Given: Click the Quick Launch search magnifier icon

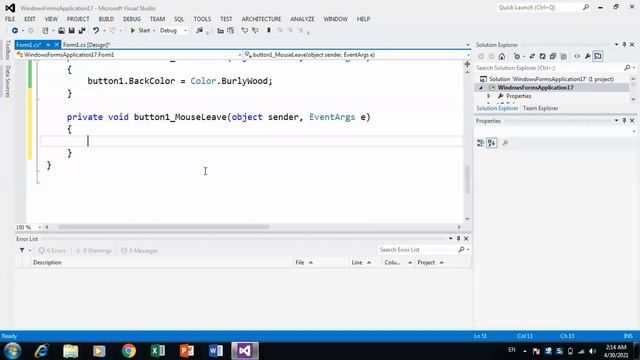Looking at the screenshot, I should pyautogui.click(x=586, y=7).
